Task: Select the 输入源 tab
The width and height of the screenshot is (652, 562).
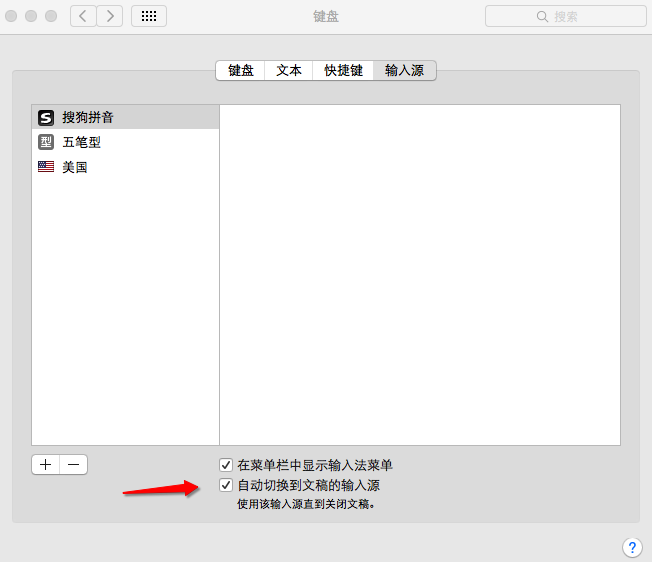Action: tap(405, 70)
